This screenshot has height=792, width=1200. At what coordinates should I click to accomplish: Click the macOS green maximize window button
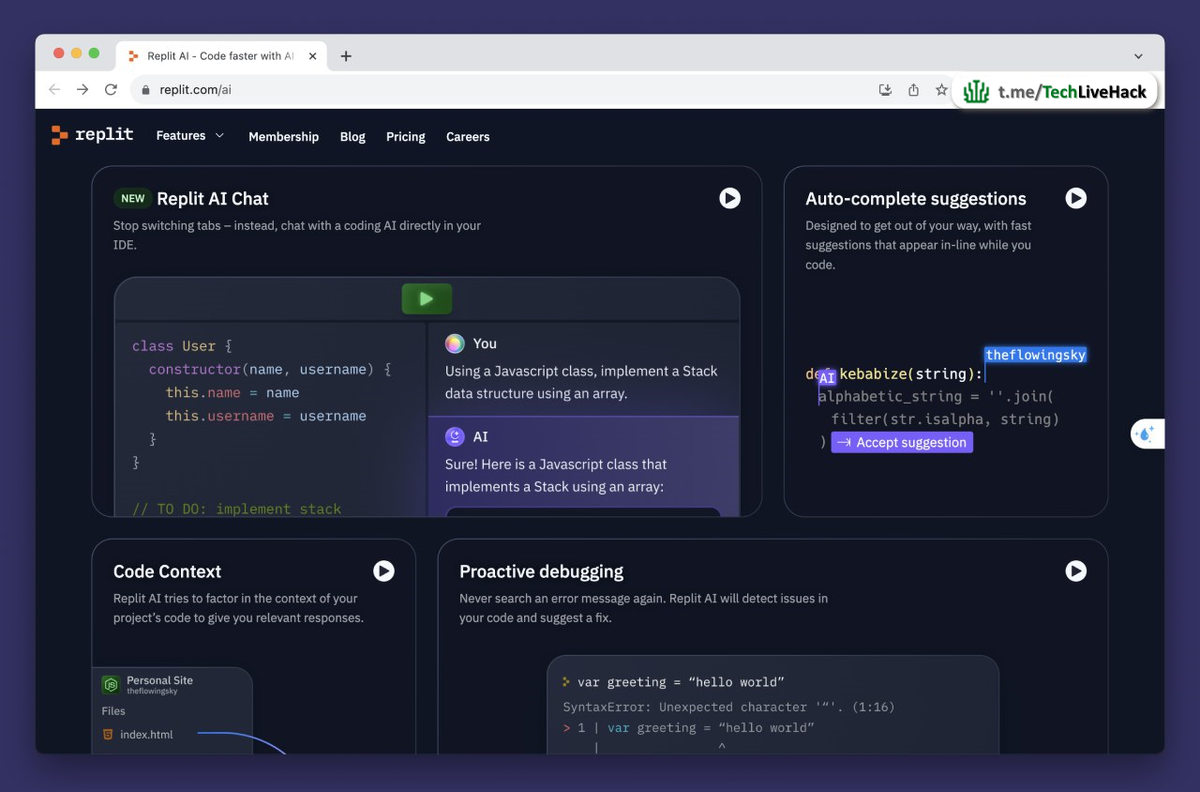94,53
